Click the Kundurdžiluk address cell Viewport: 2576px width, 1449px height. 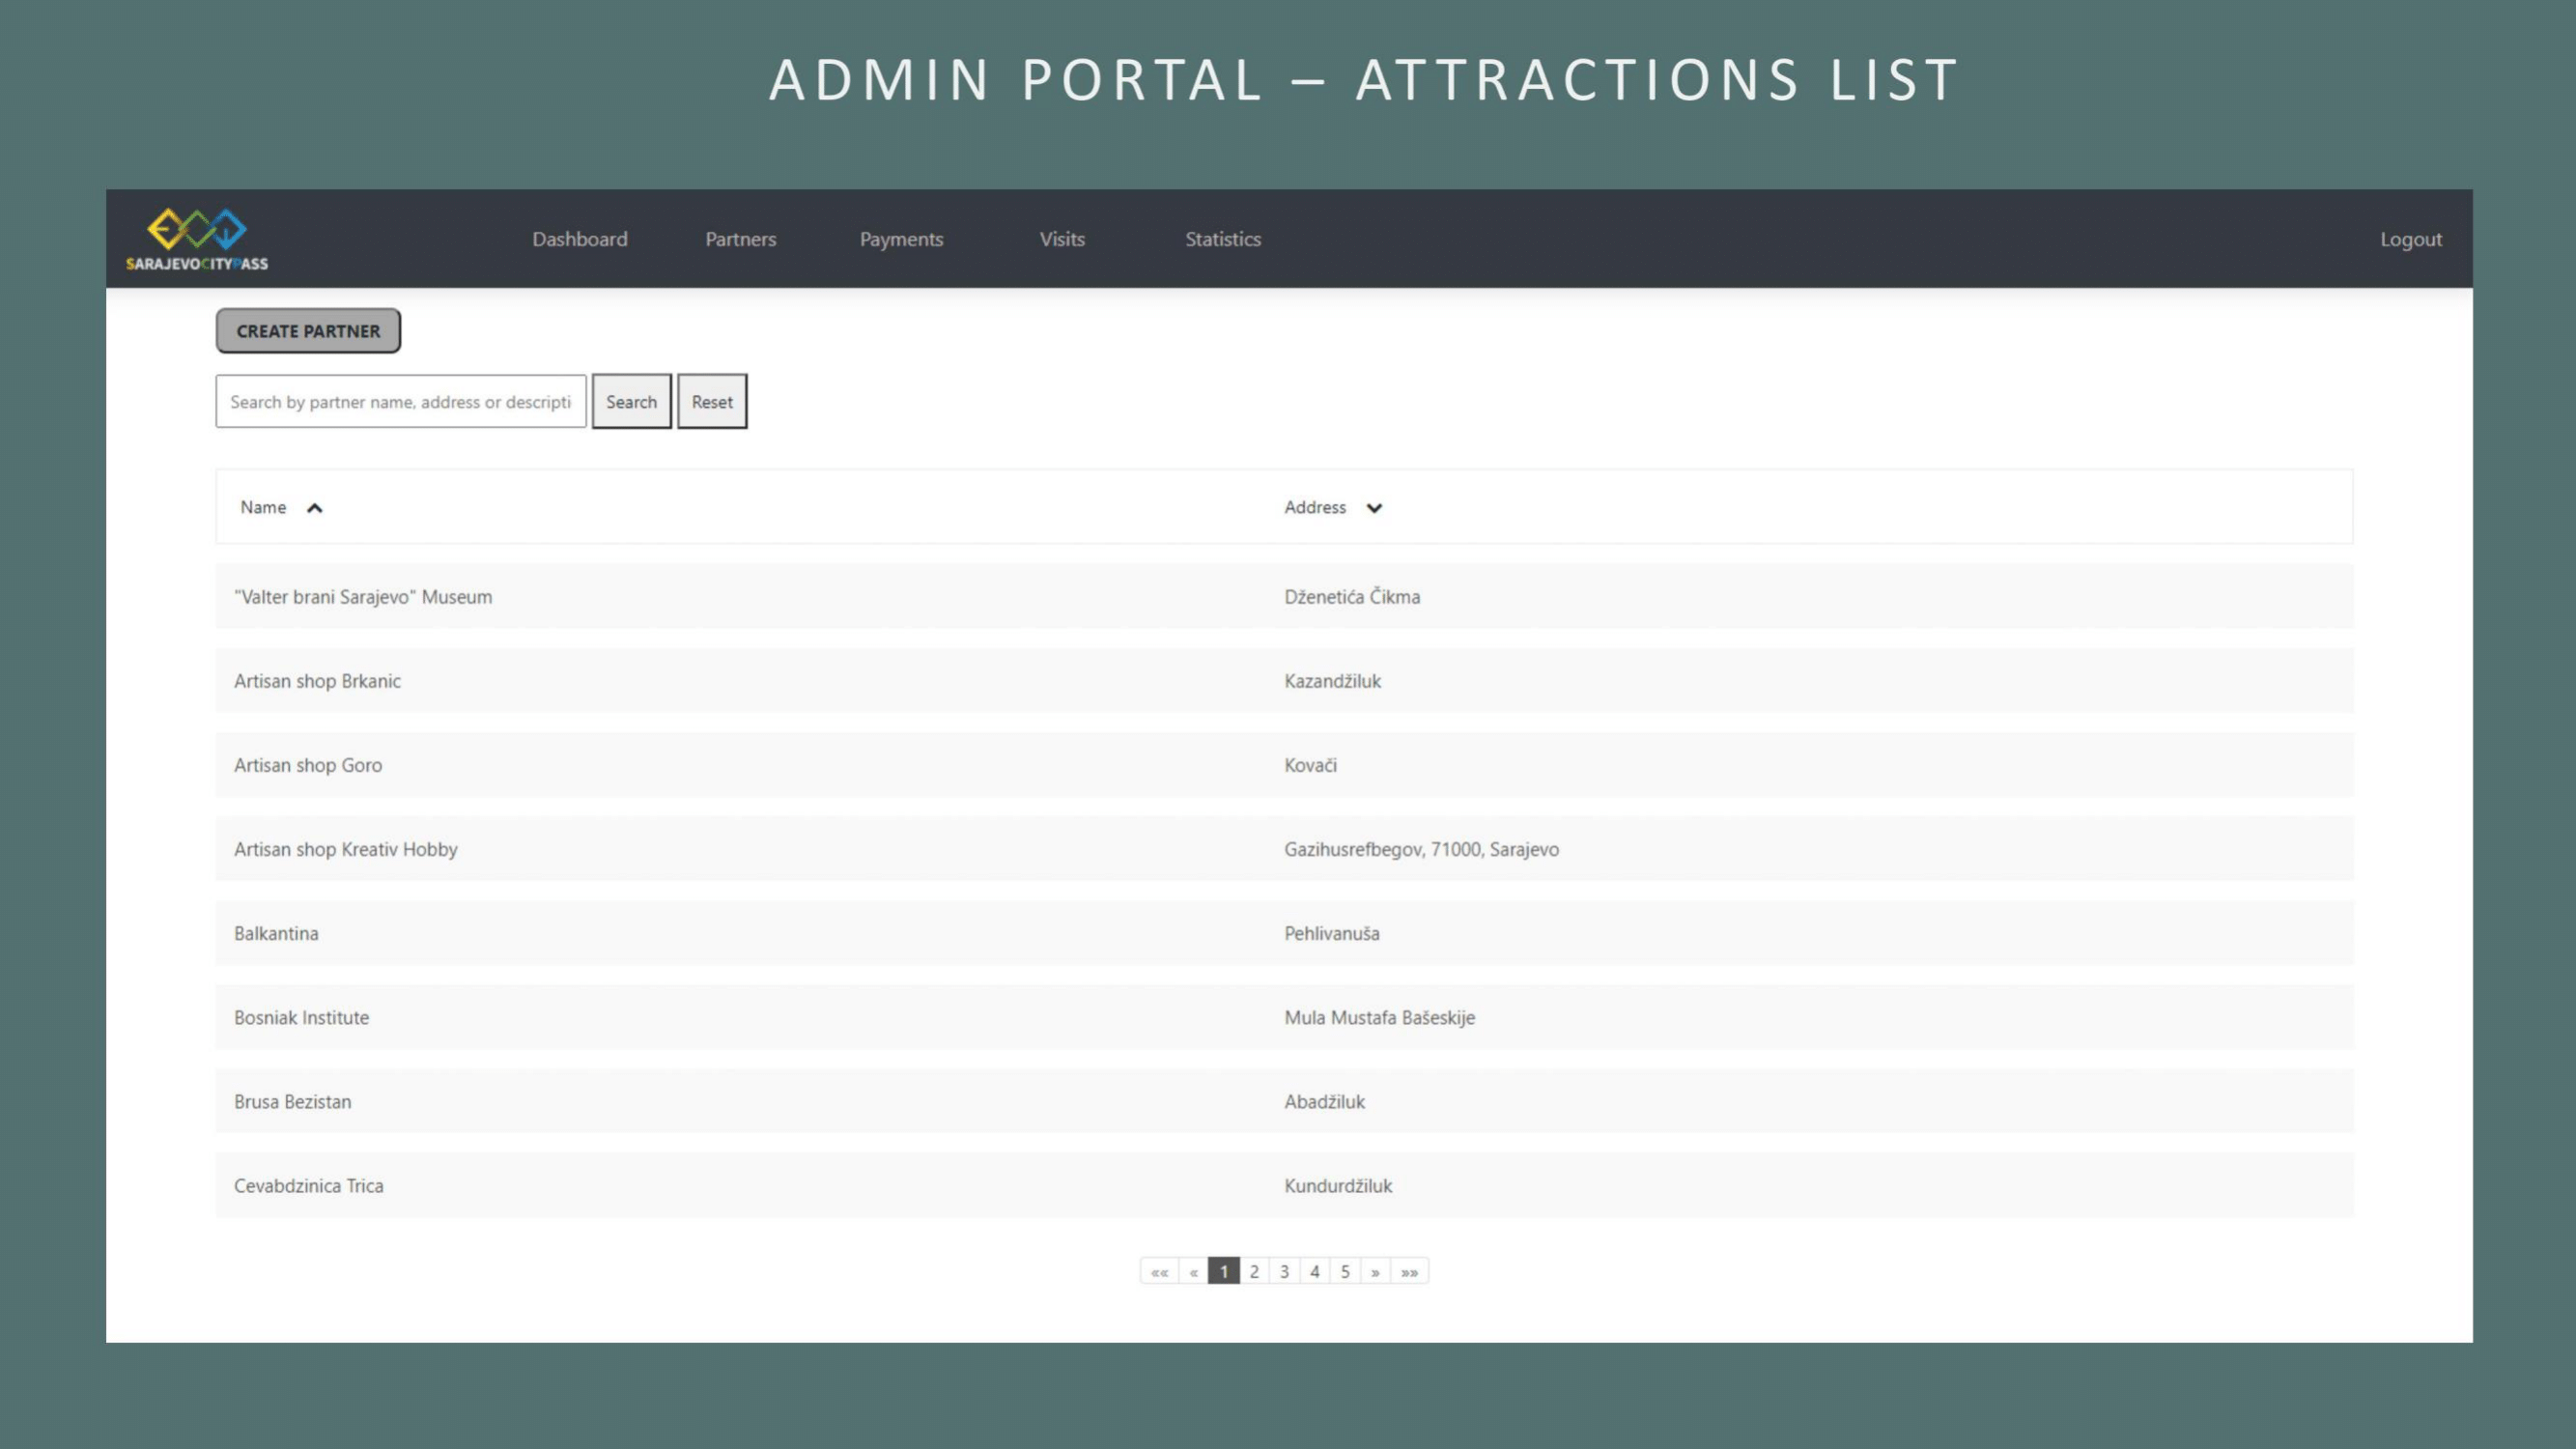1338,1185
